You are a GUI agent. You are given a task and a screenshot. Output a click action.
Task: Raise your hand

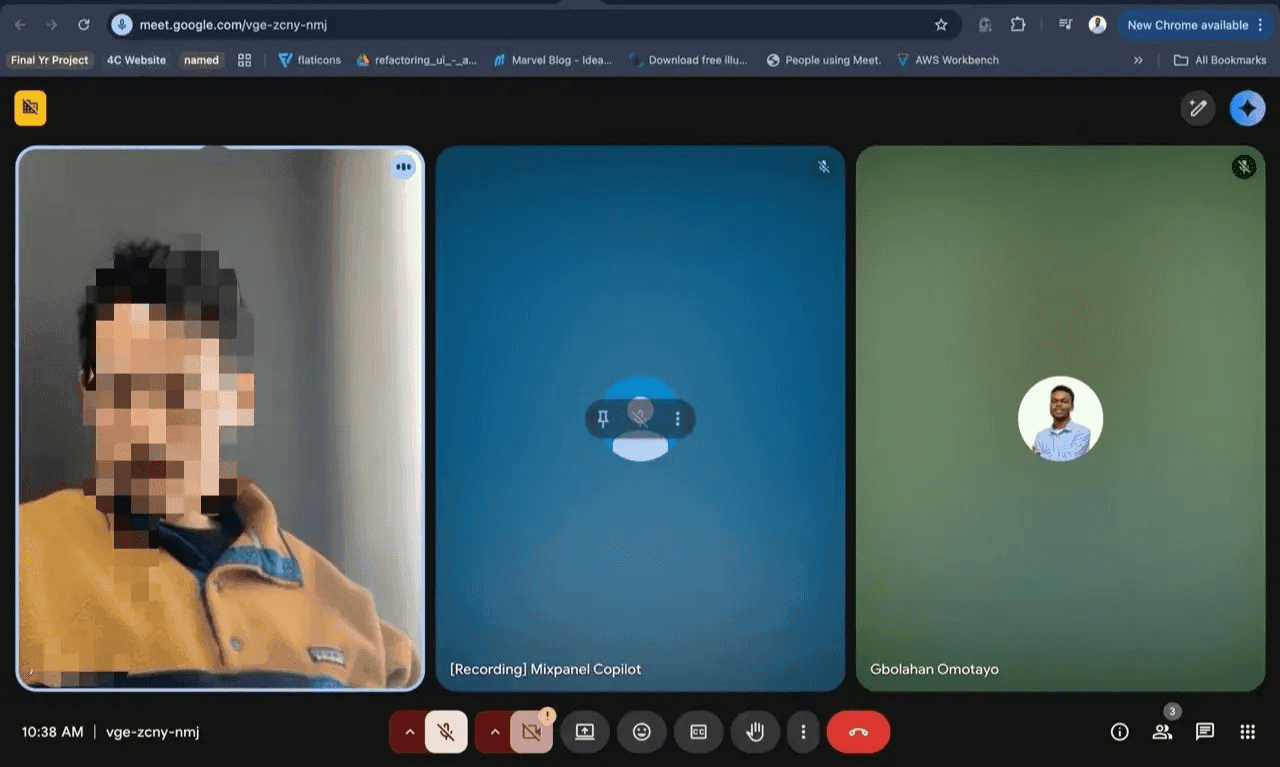coord(756,732)
